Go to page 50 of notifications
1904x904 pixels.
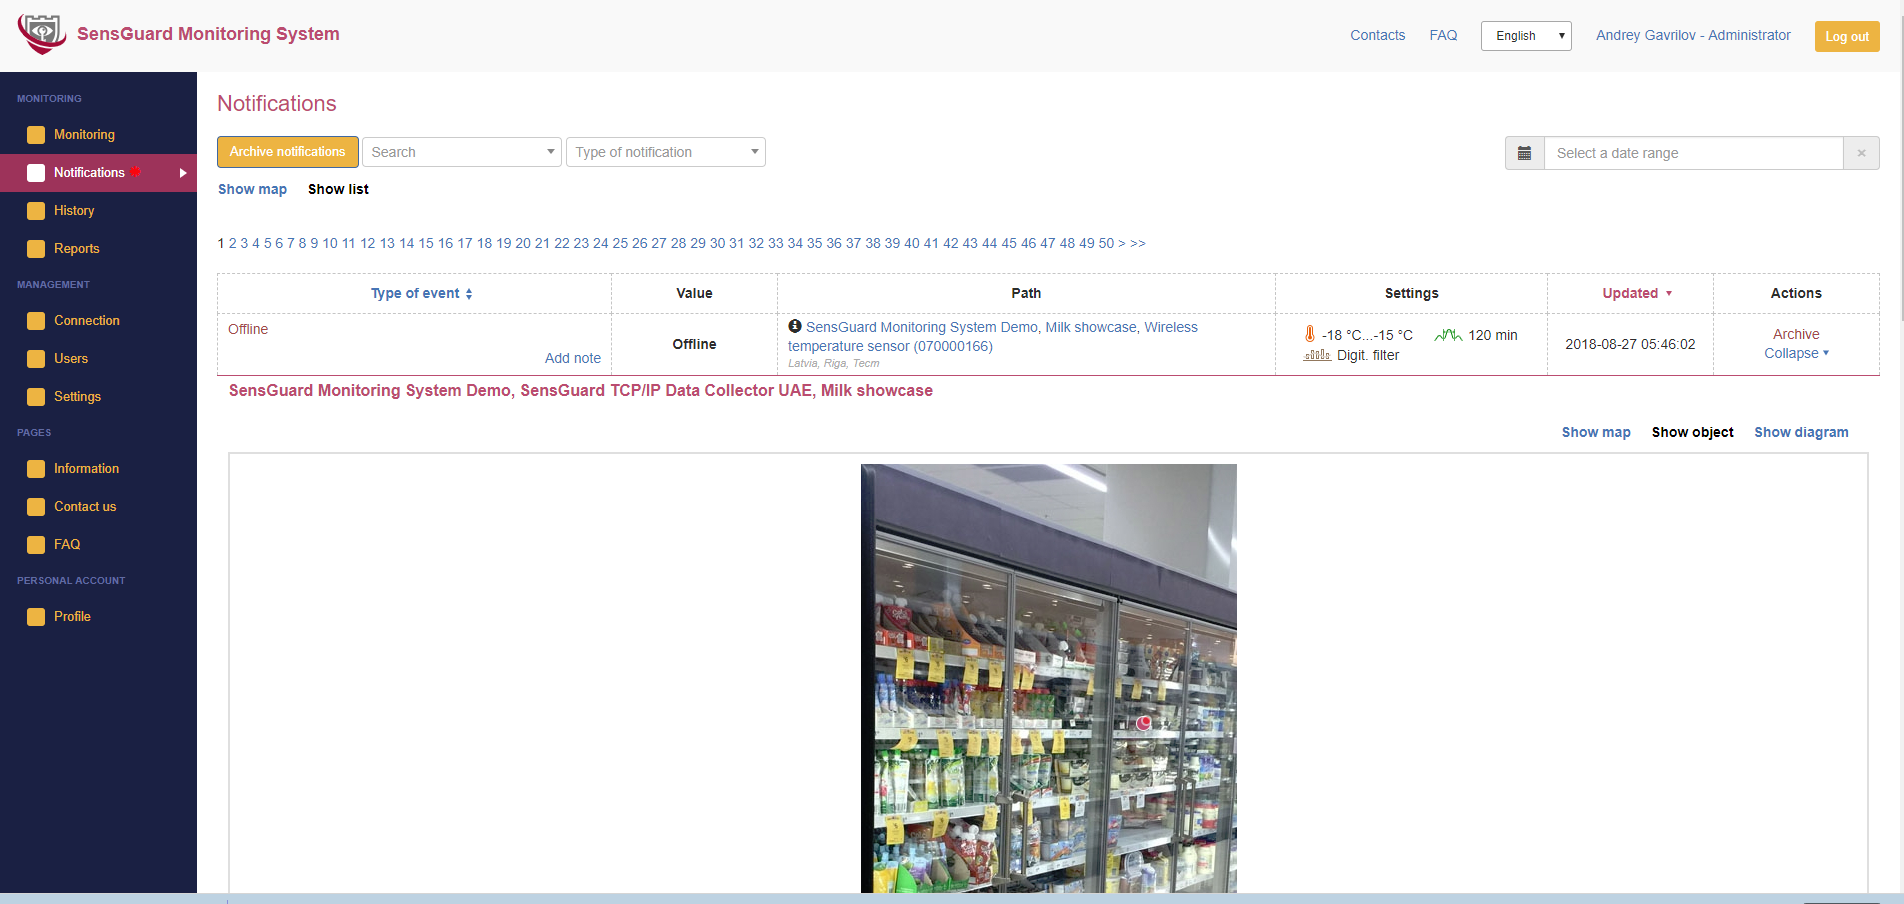(x=1106, y=243)
